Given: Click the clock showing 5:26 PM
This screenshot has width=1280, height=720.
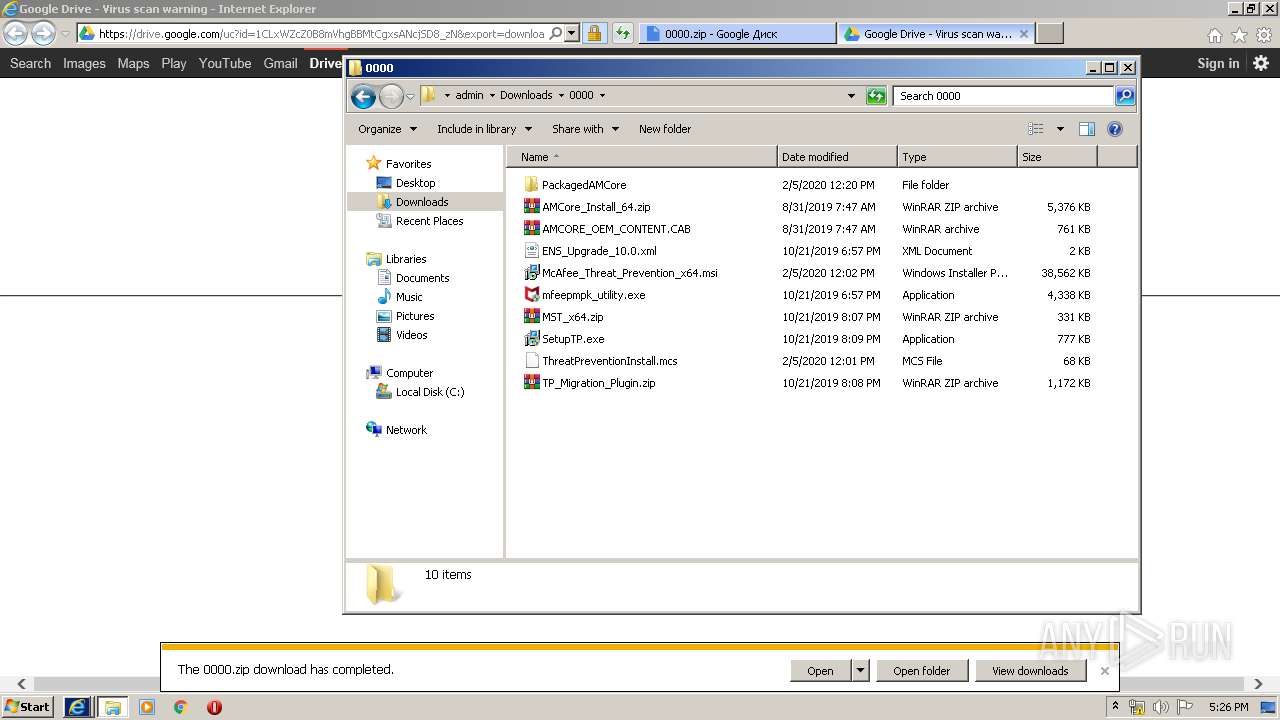Looking at the screenshot, I should [1228, 707].
